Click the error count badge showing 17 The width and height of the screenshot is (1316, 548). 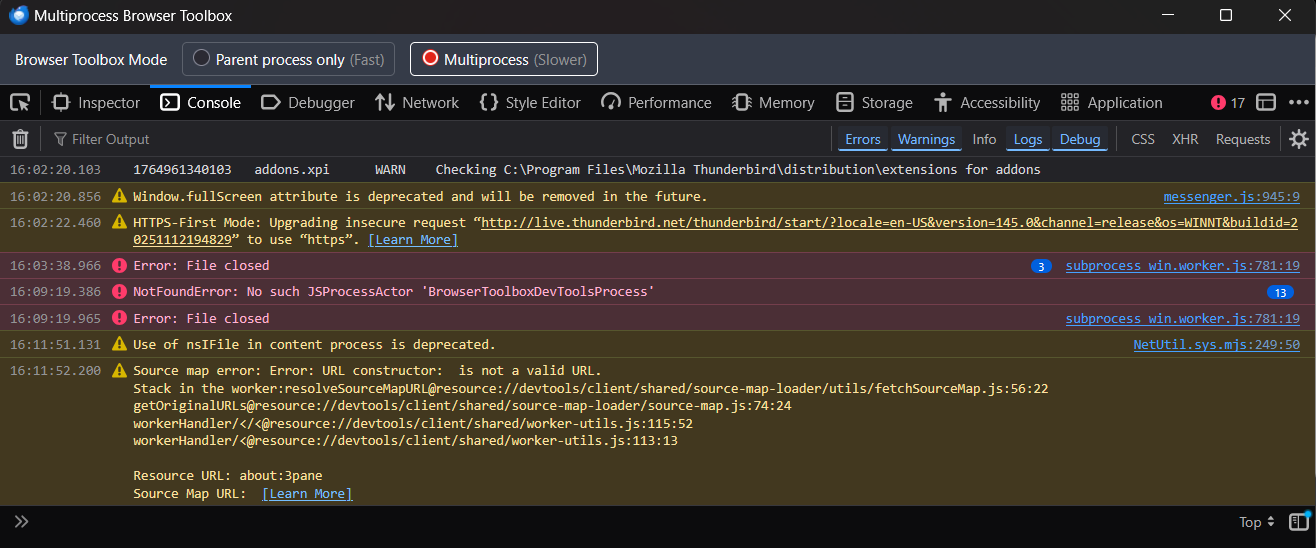point(1228,102)
